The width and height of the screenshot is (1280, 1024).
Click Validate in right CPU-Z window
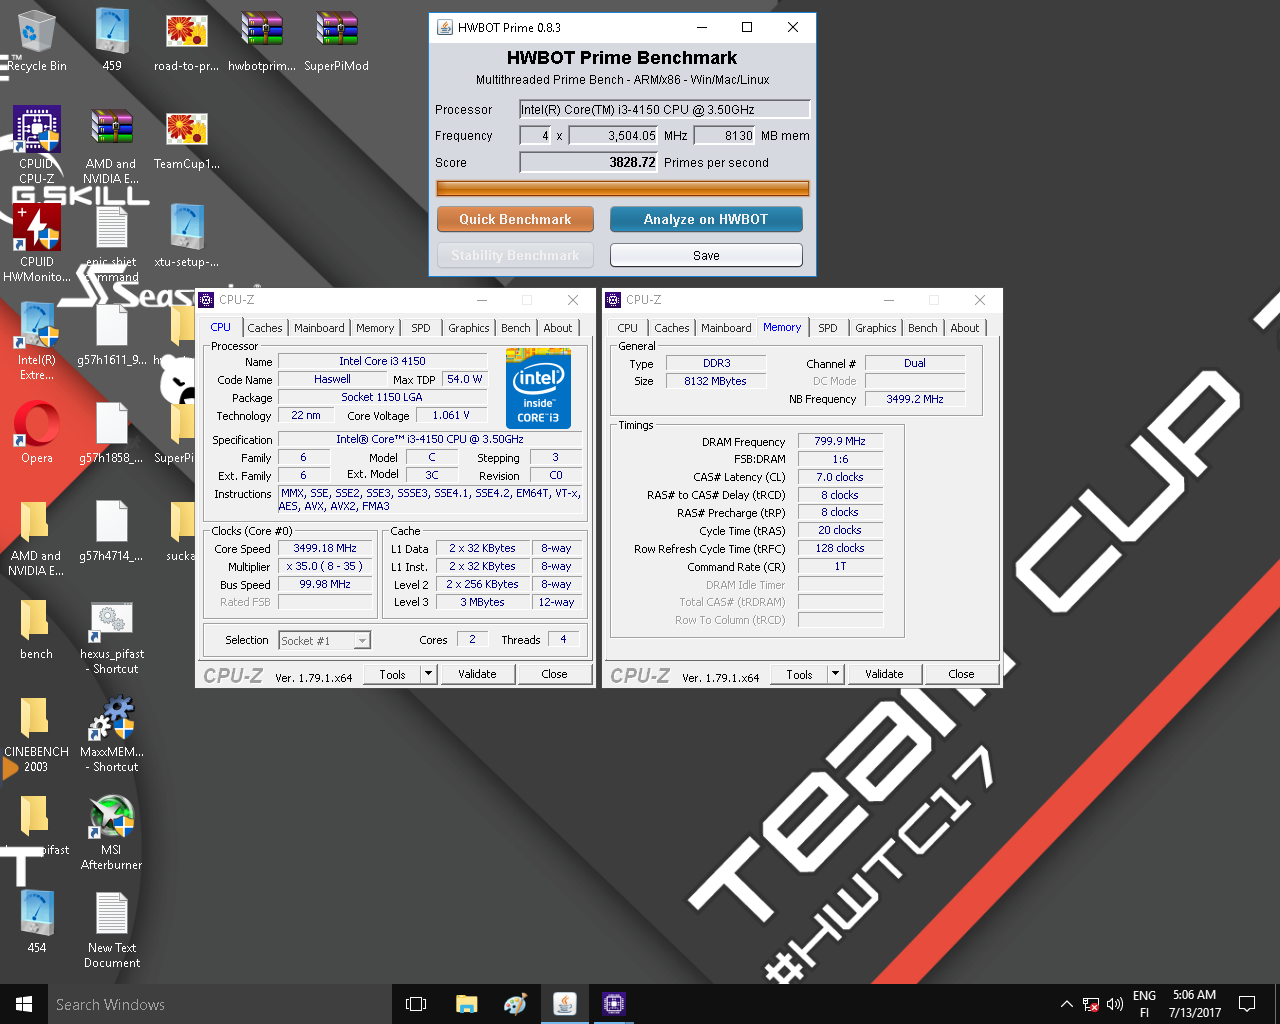tap(884, 674)
